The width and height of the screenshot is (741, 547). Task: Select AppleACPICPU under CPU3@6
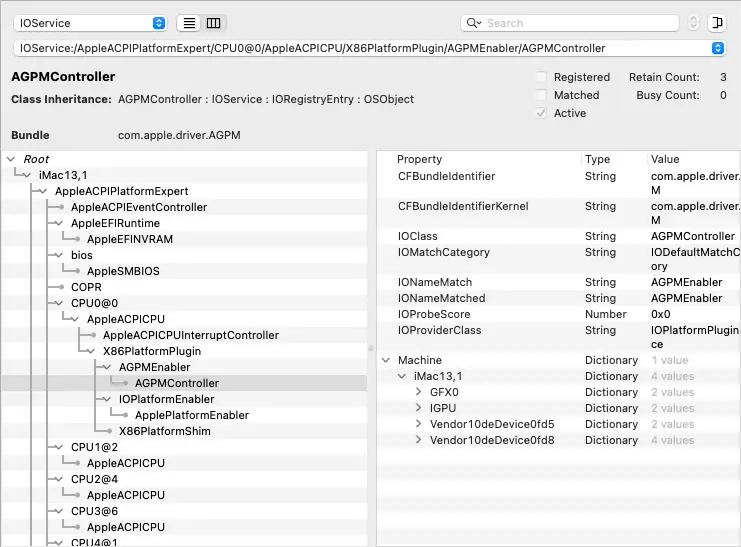click(126, 528)
